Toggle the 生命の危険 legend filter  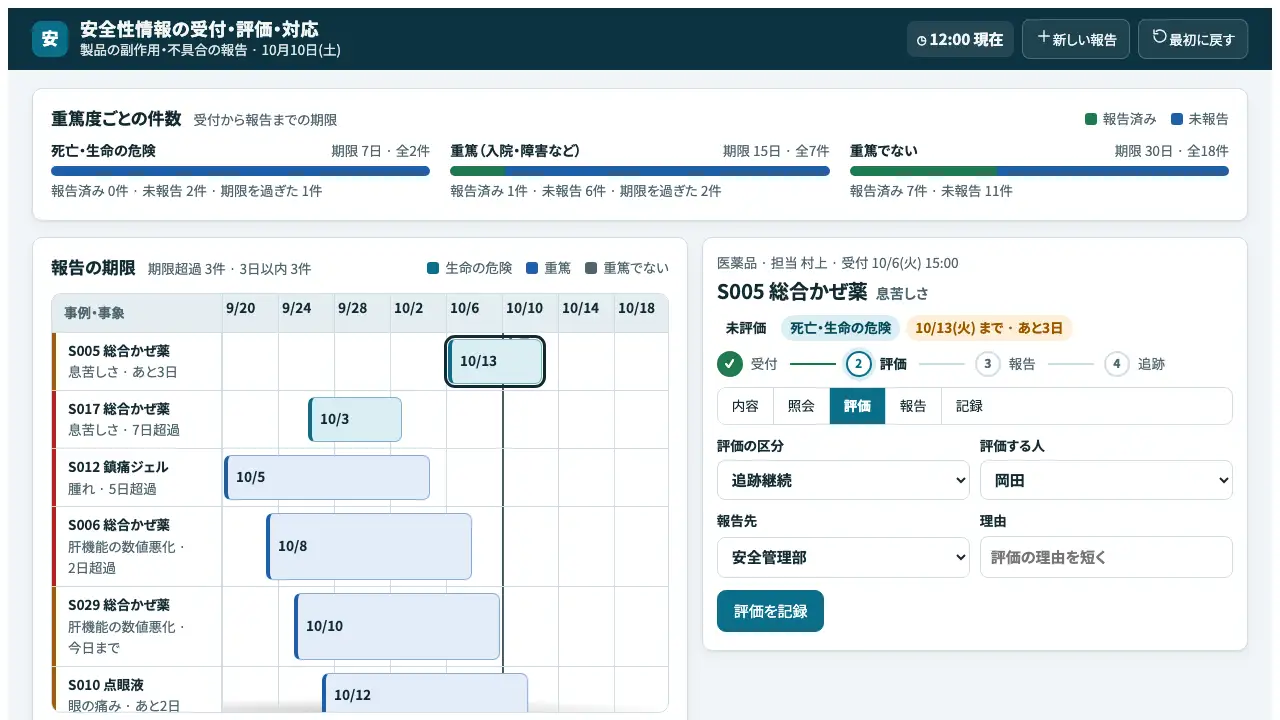click(469, 268)
